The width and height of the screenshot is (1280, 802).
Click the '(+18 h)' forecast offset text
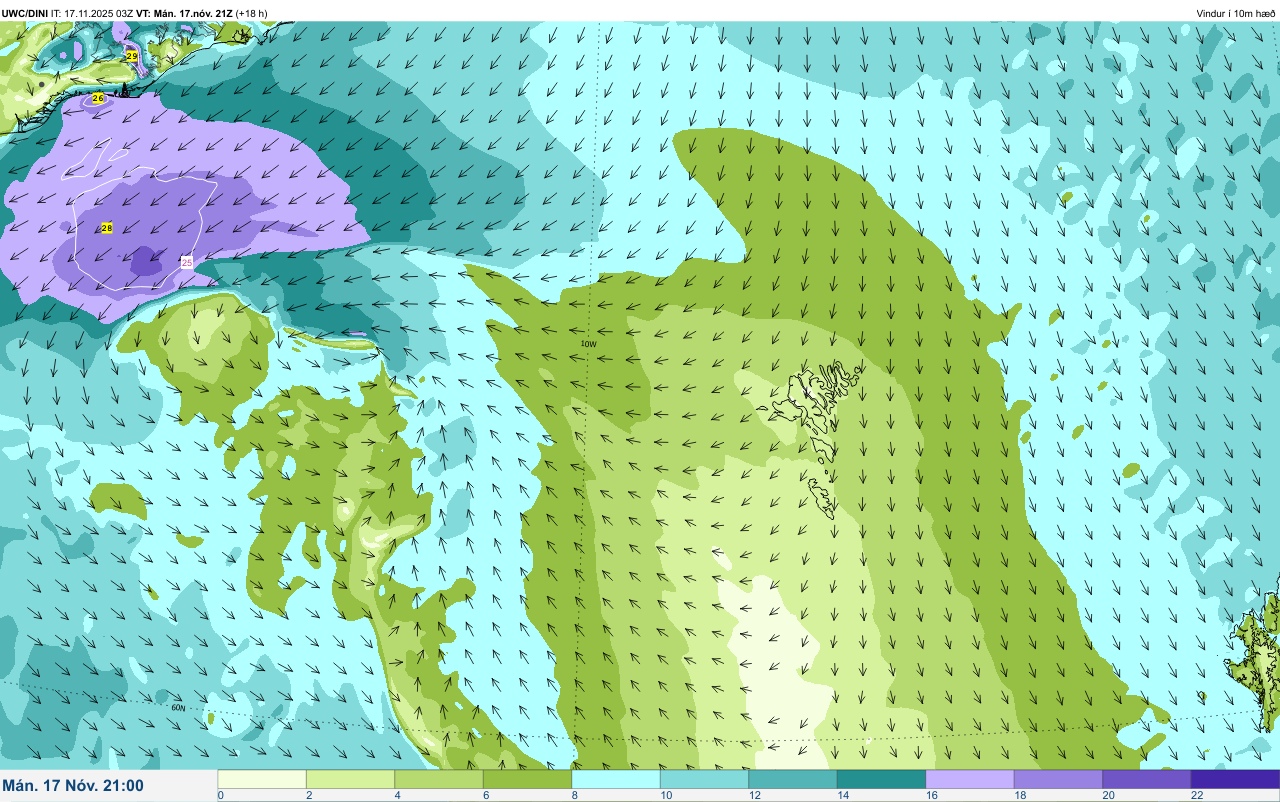[x=251, y=13]
